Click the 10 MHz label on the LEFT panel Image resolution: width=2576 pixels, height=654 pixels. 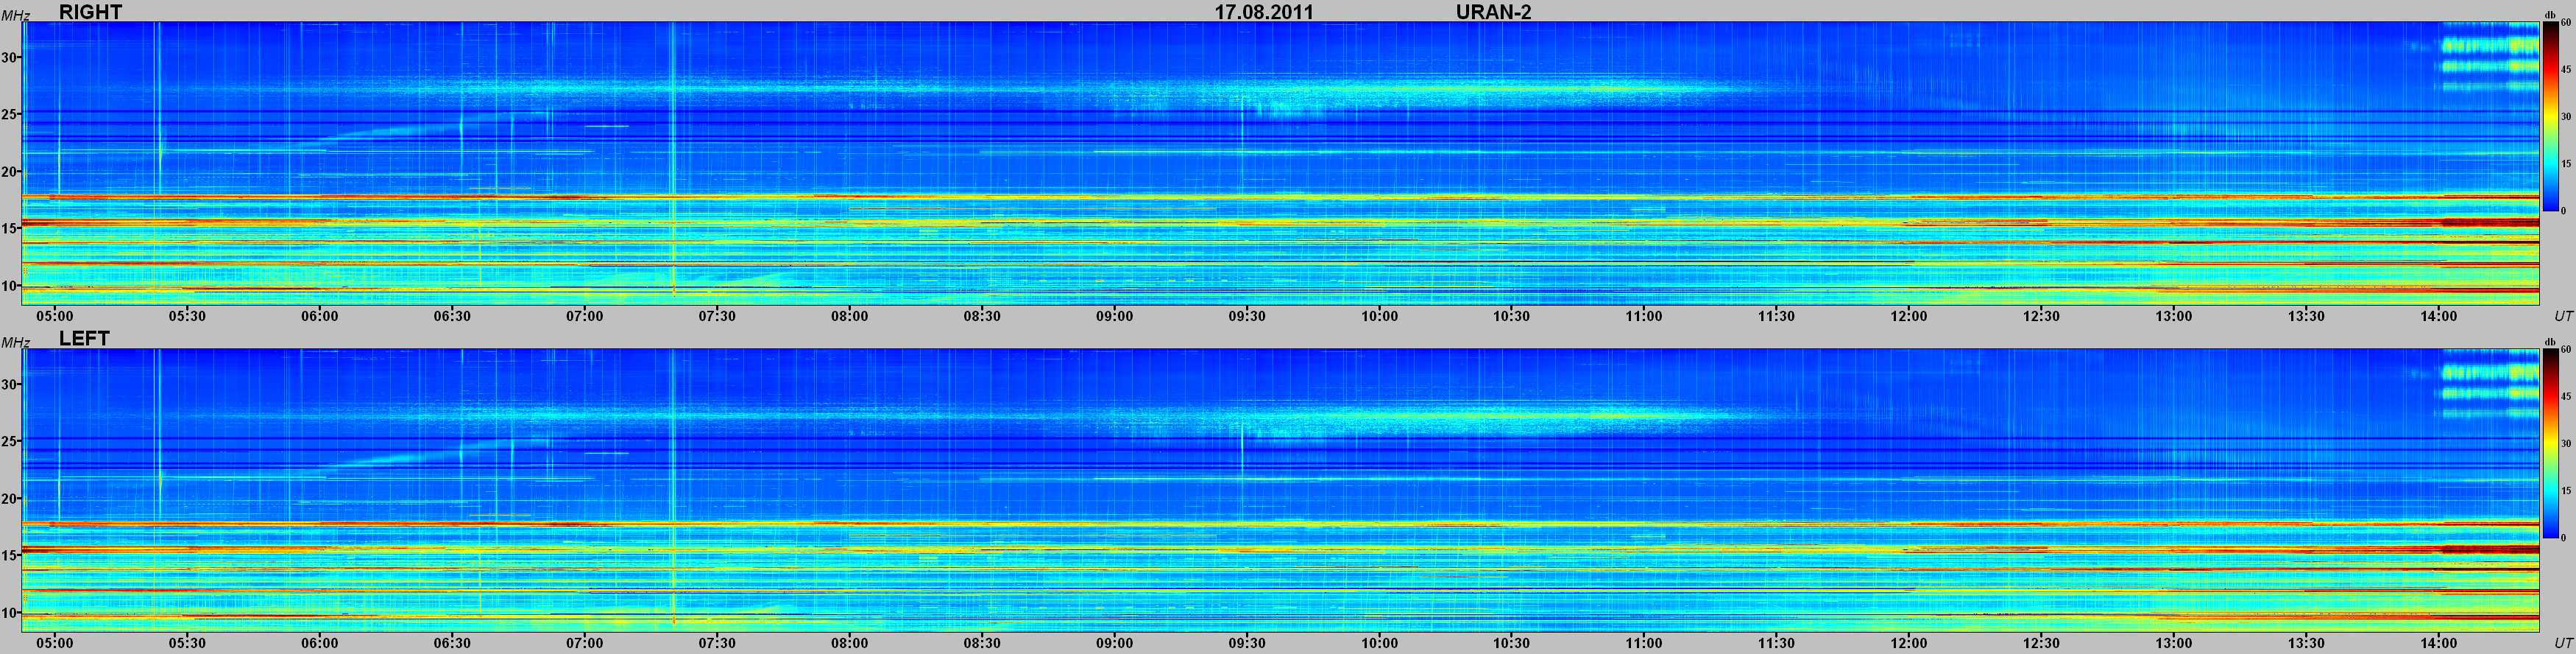[10, 613]
